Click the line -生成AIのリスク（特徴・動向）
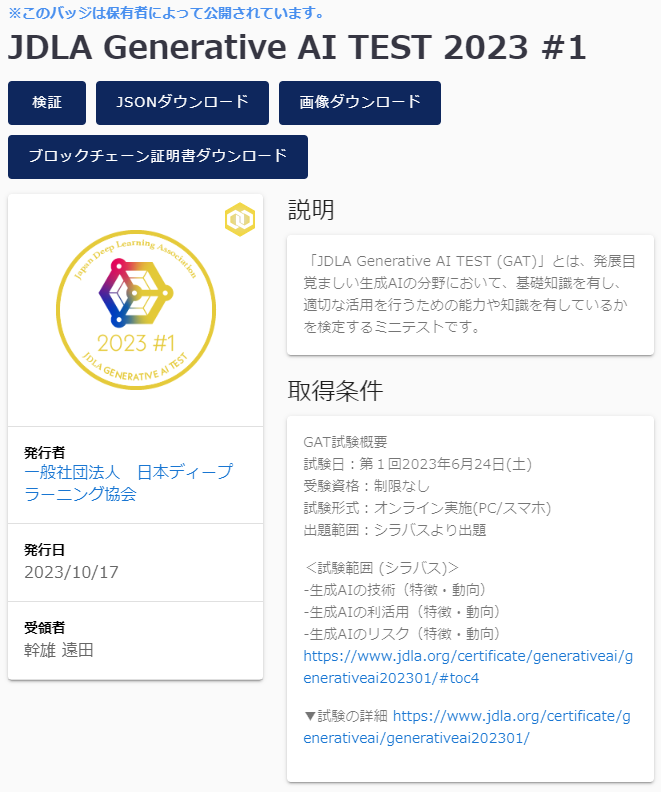This screenshot has height=792, width=661. click(x=401, y=634)
